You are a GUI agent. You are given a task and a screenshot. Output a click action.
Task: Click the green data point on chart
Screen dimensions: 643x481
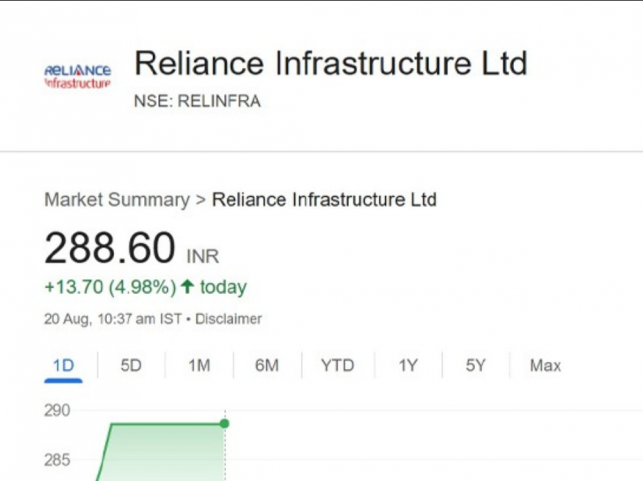(225, 423)
